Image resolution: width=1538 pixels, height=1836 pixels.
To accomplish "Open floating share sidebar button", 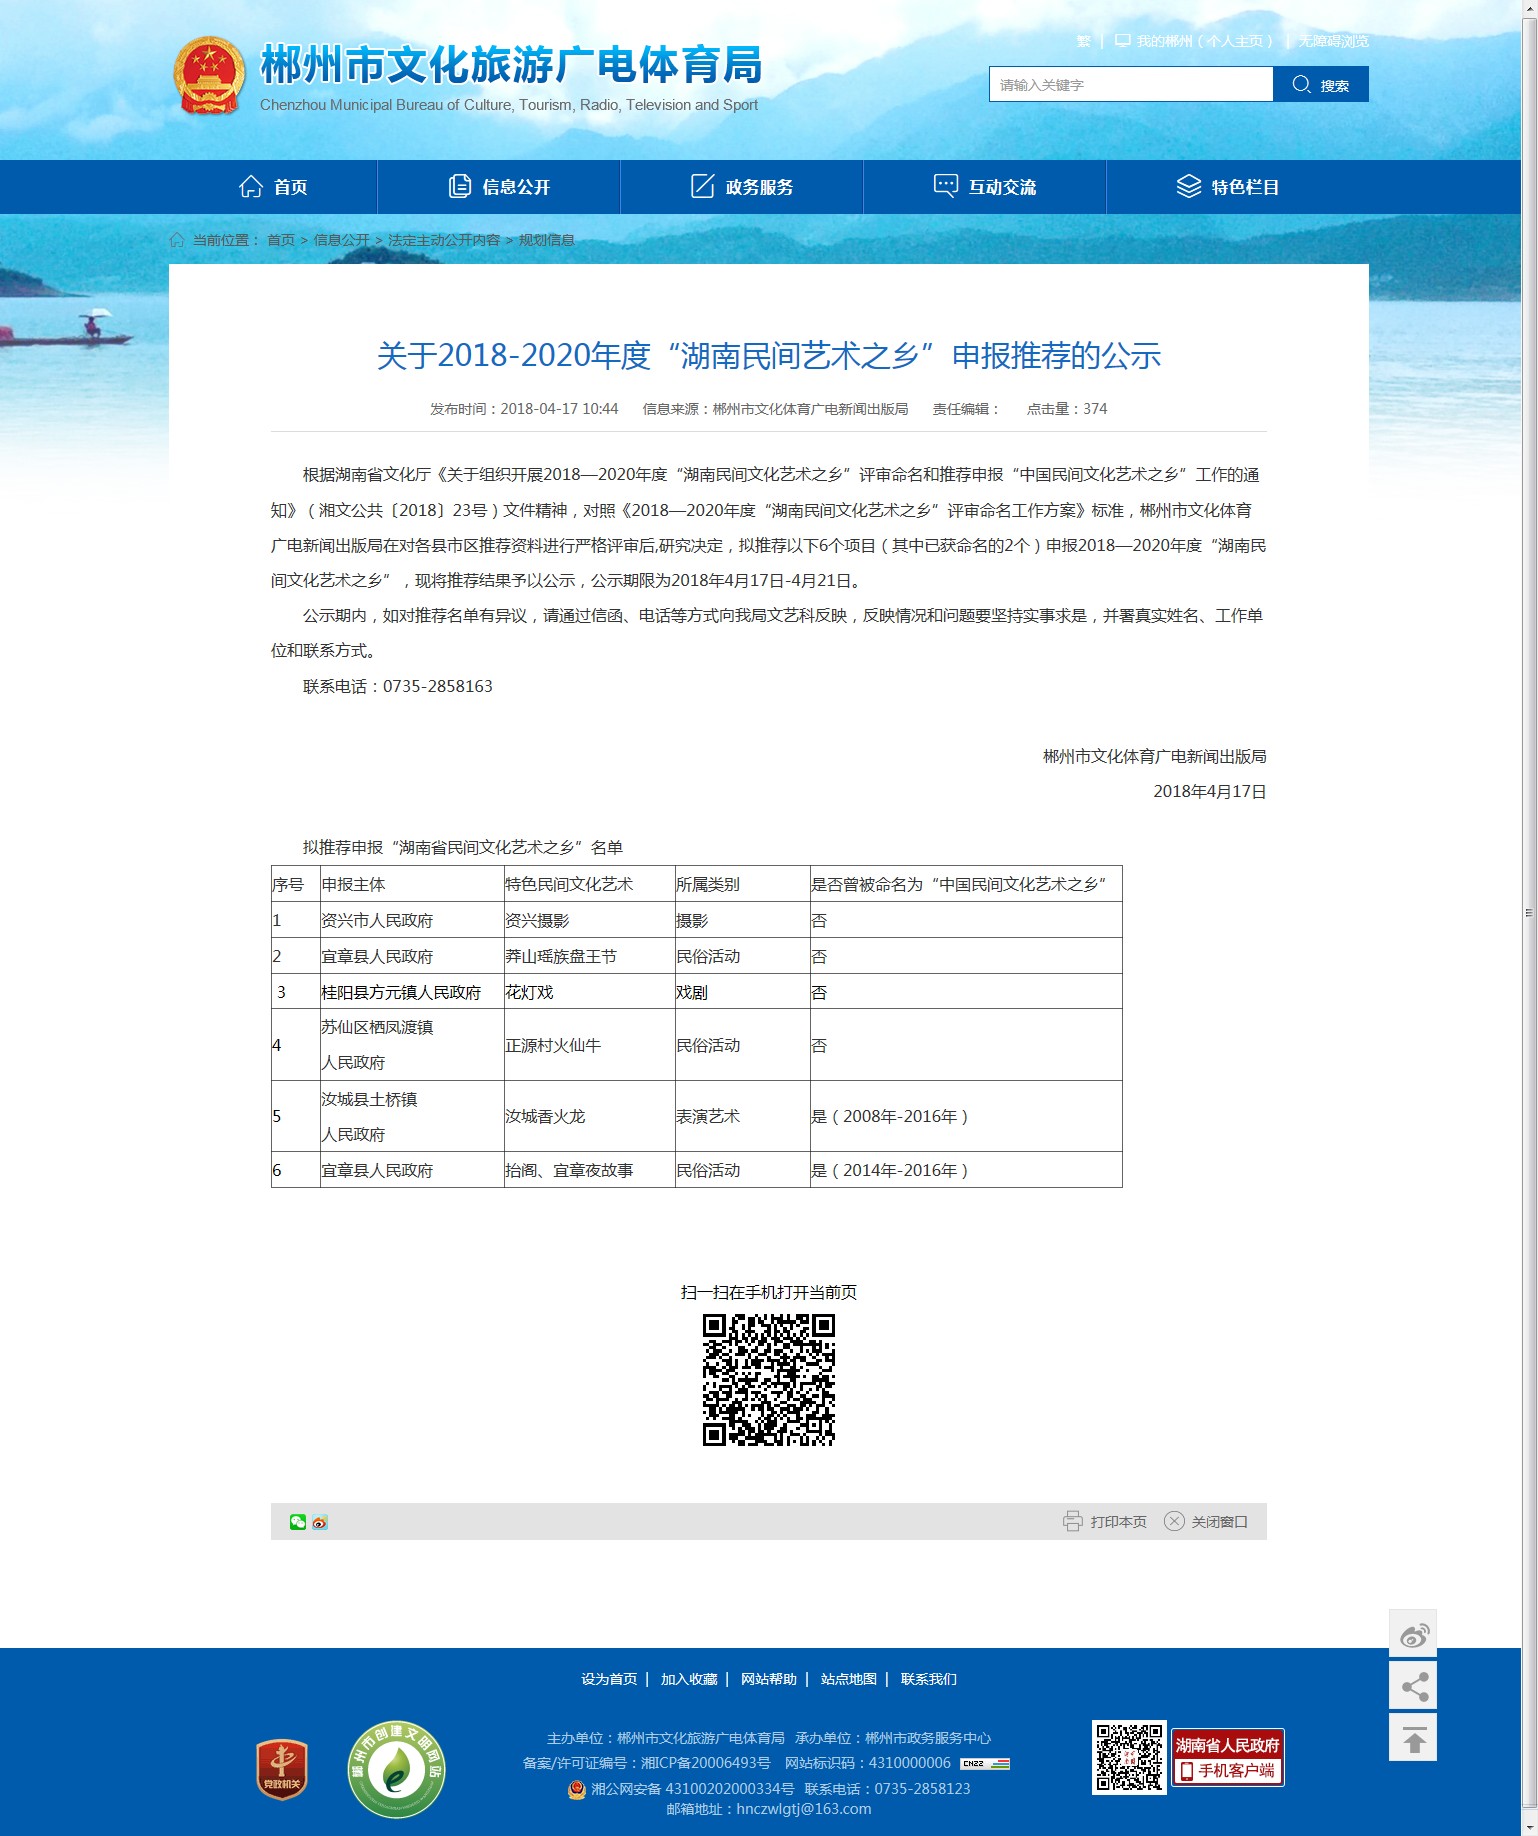I will click(x=1413, y=1686).
